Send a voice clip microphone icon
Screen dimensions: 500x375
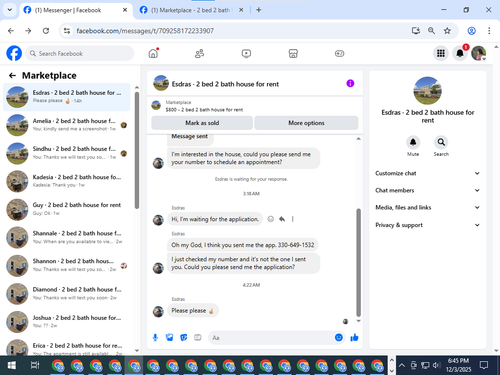pyautogui.click(x=155, y=338)
